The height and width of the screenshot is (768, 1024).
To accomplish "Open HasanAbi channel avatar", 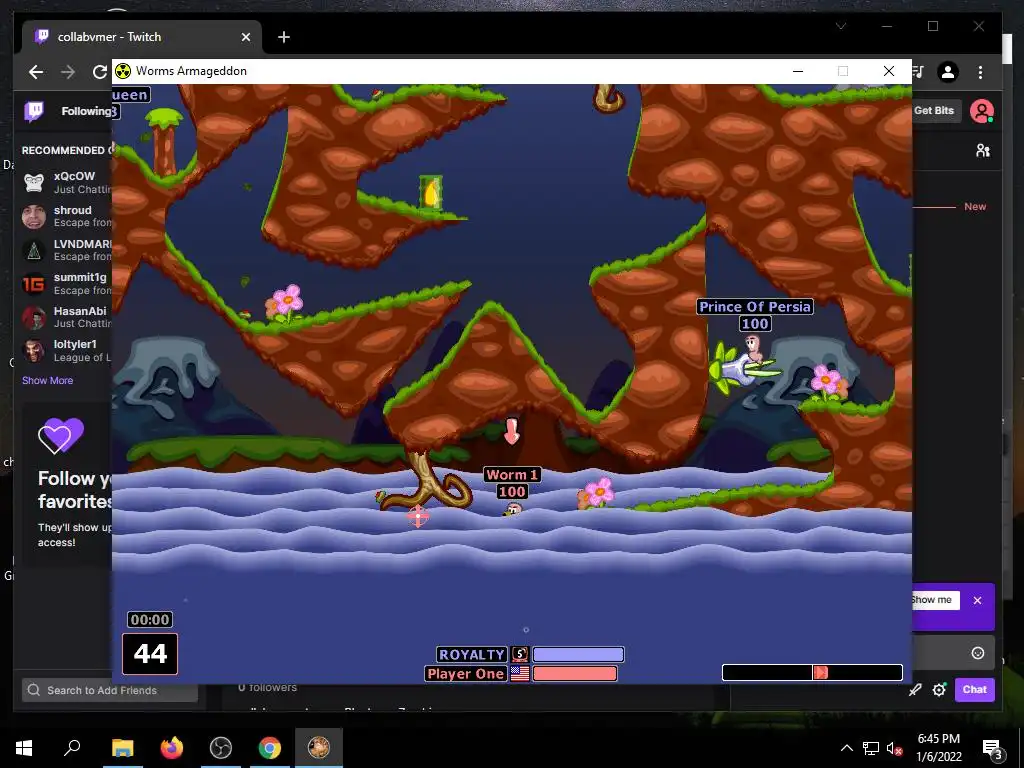I will [x=34, y=317].
